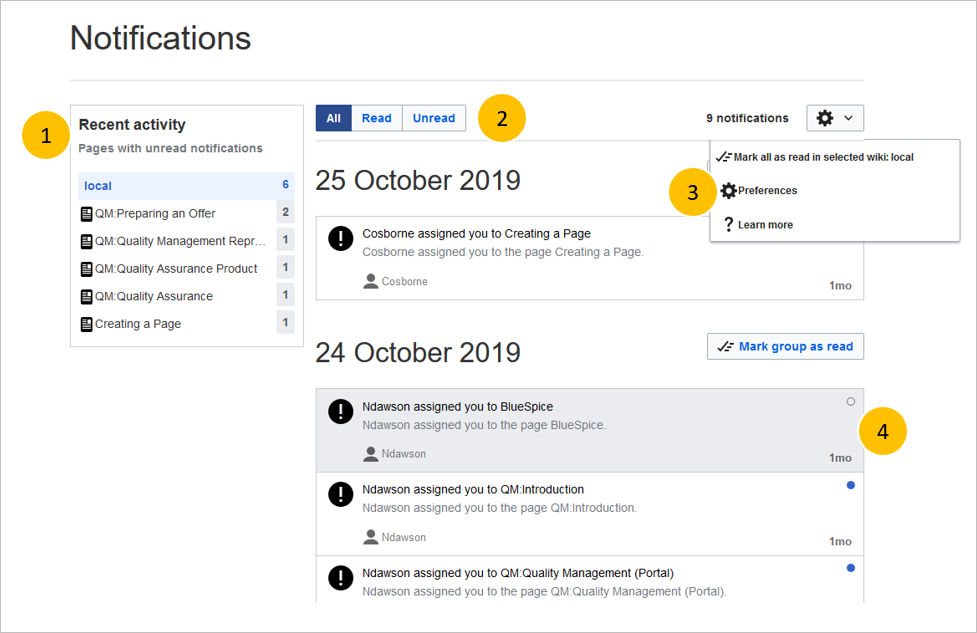Click the double-check icon in Mark group as read
The width and height of the screenshot is (977, 633).
[725, 346]
